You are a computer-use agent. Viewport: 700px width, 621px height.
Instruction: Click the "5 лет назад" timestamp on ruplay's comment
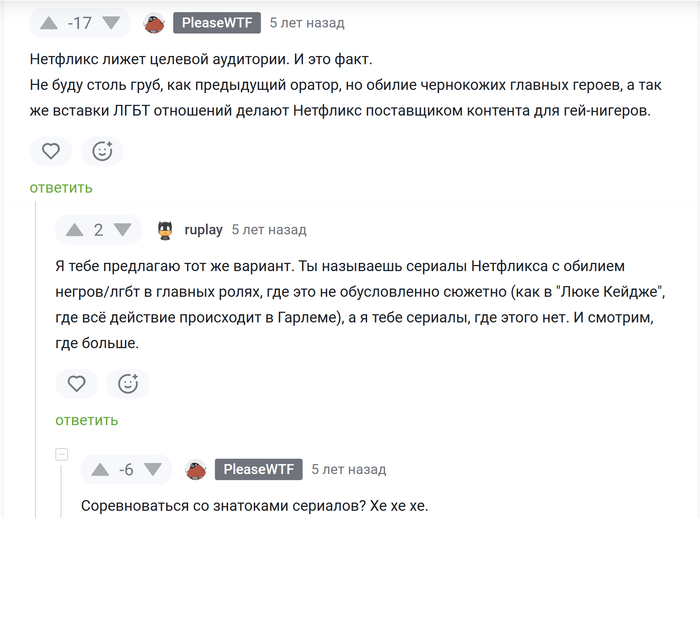269,230
